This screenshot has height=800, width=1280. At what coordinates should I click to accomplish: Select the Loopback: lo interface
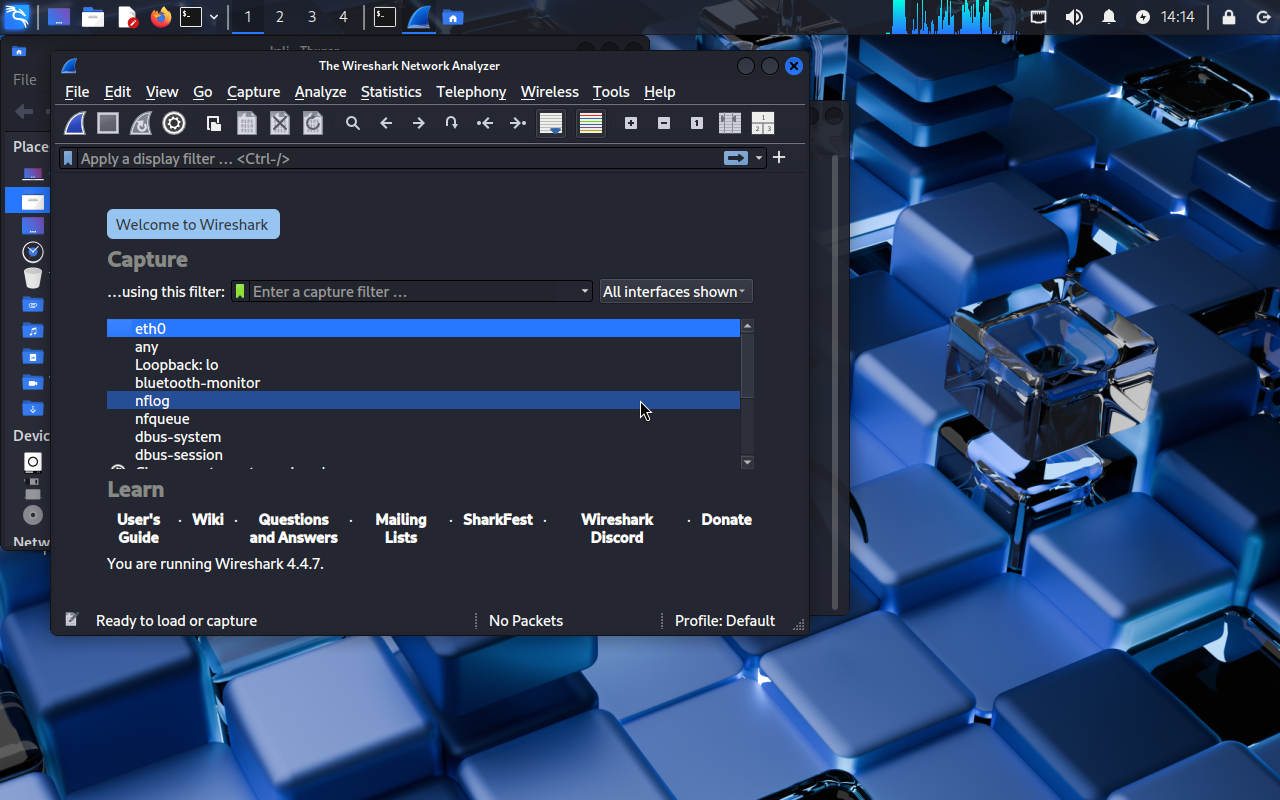tap(423, 364)
